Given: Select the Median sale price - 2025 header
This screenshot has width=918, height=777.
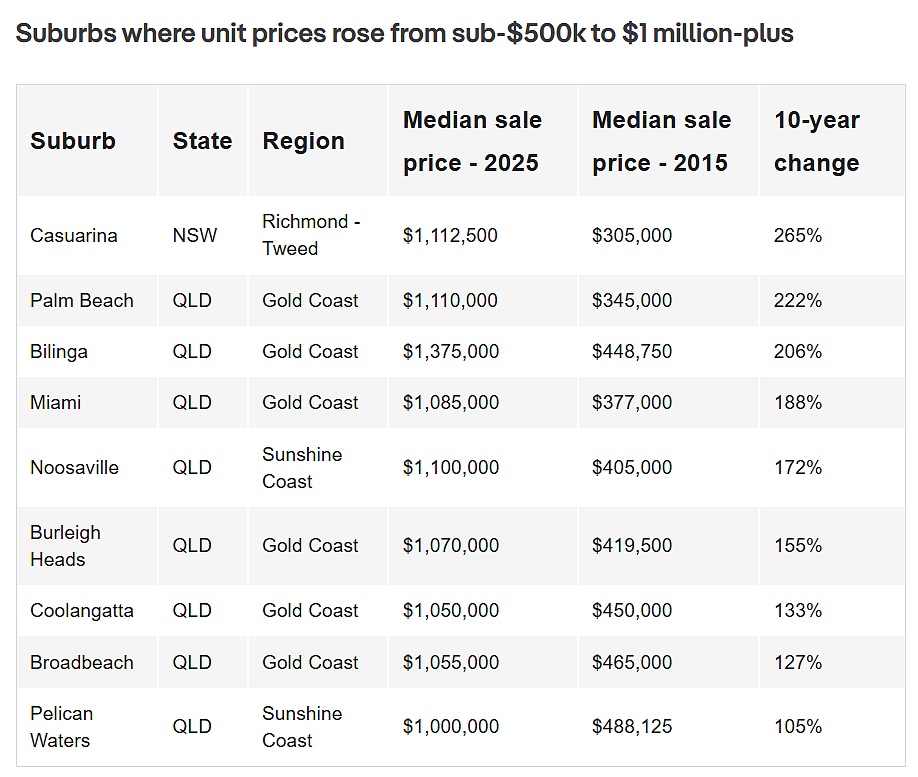Looking at the screenshot, I should pyautogui.click(x=472, y=141).
